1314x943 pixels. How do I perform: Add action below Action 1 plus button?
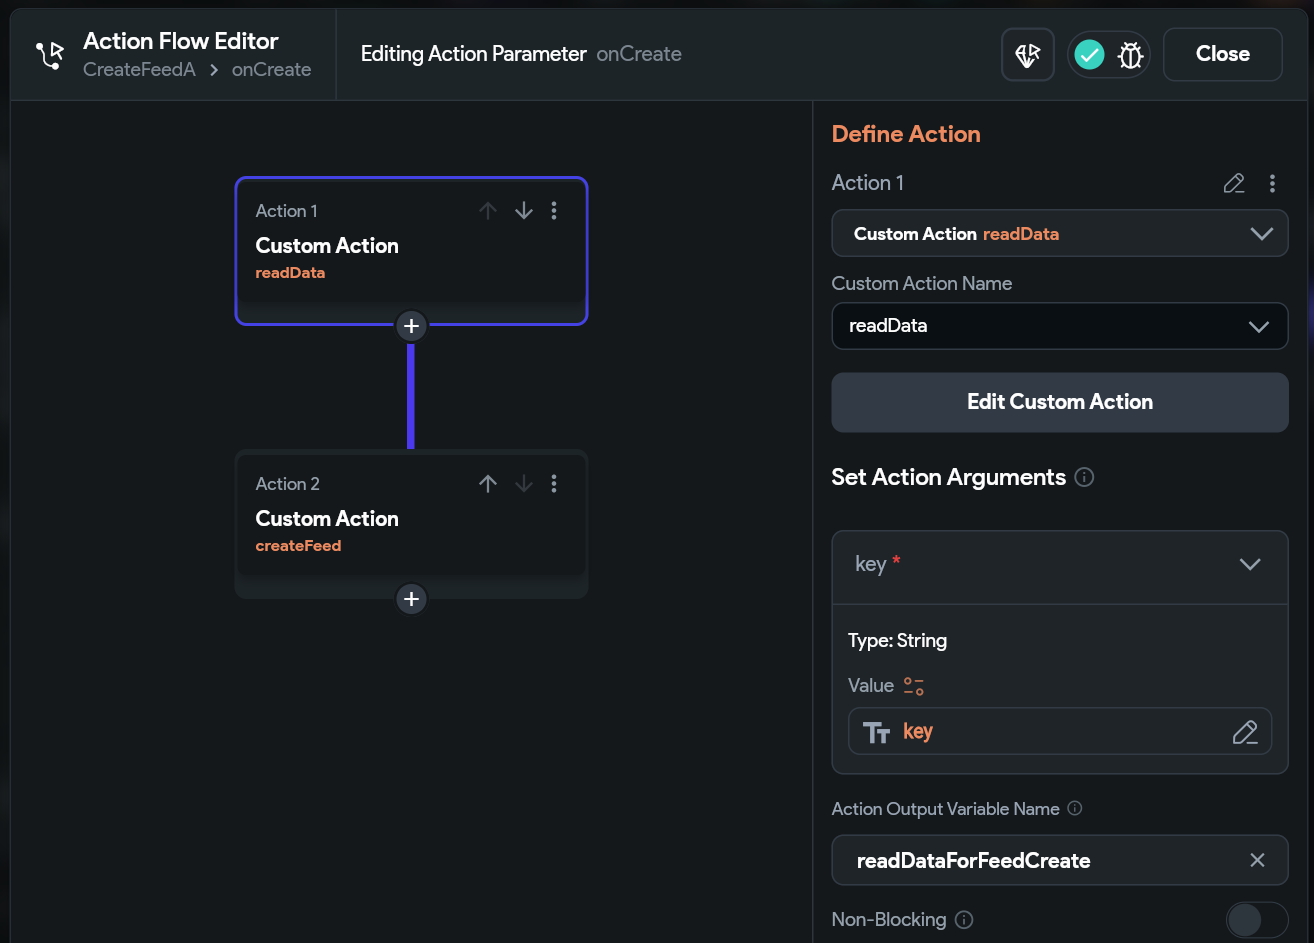tap(411, 326)
